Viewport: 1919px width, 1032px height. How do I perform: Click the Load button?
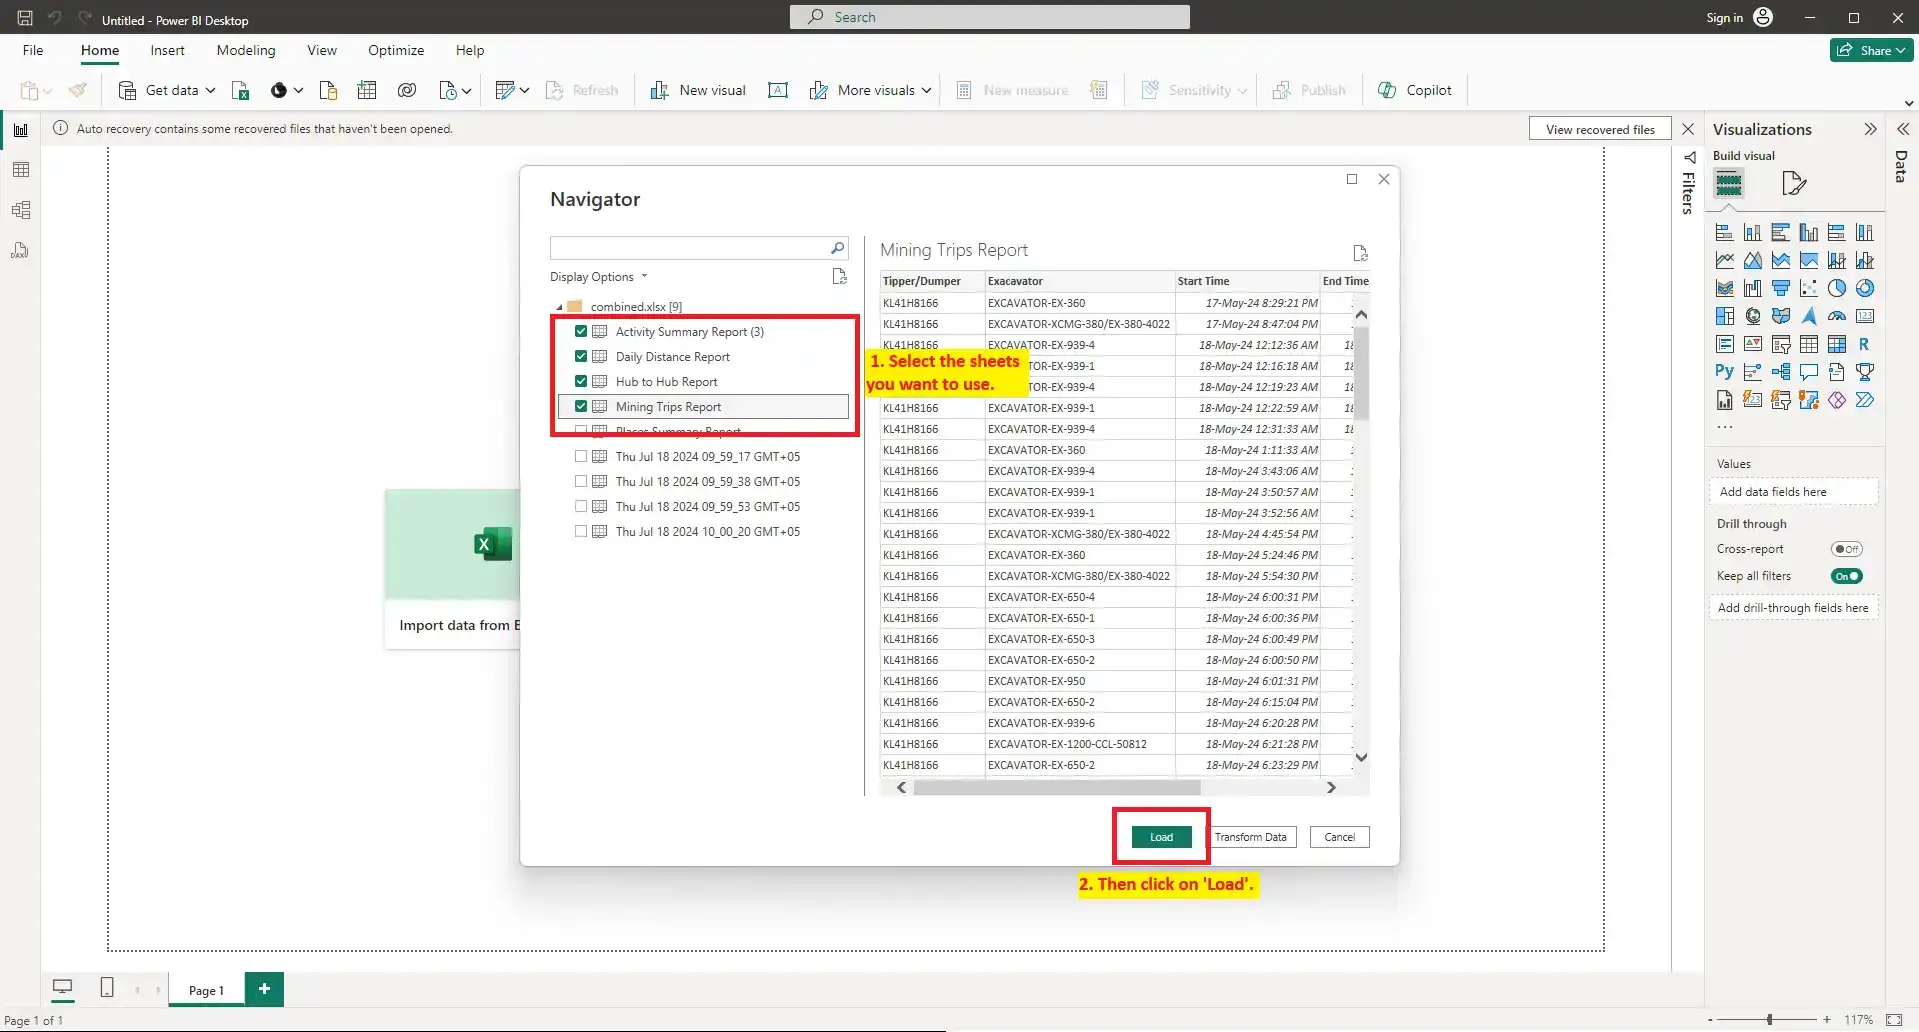click(1160, 837)
